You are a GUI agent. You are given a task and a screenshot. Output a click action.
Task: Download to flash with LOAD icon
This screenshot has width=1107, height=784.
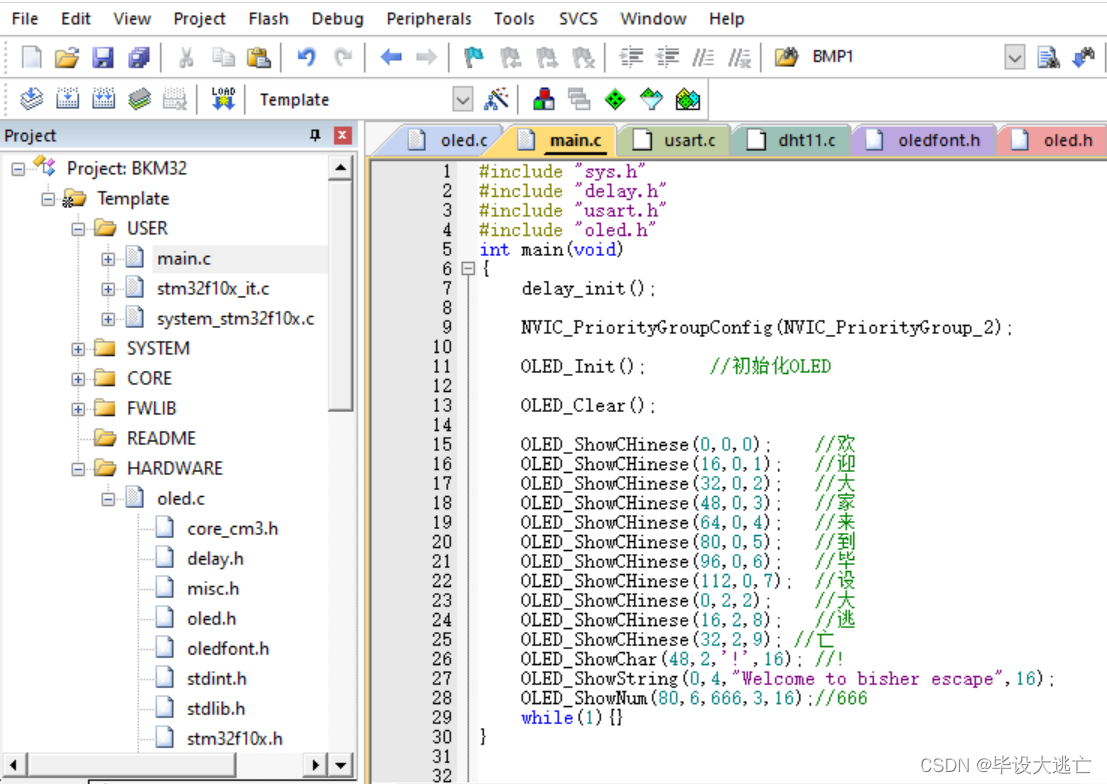pos(223,99)
